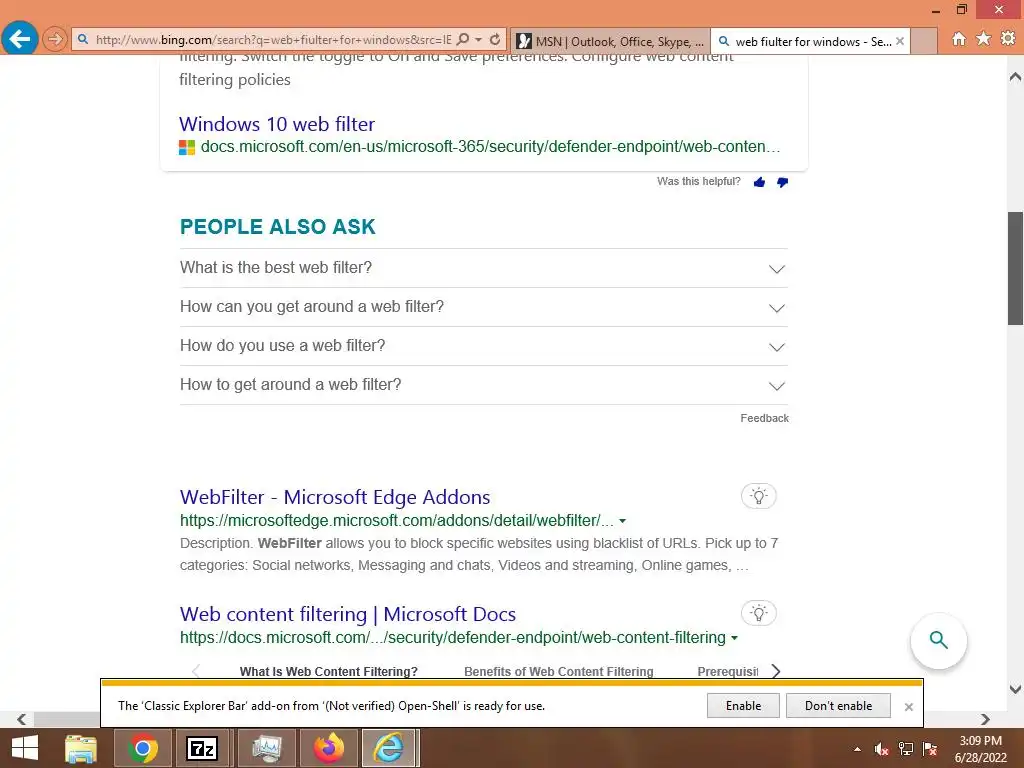This screenshot has width=1024, height=768.
Task: Click the taskbar clock showing 3:09 PM
Action: pyautogui.click(x=980, y=749)
